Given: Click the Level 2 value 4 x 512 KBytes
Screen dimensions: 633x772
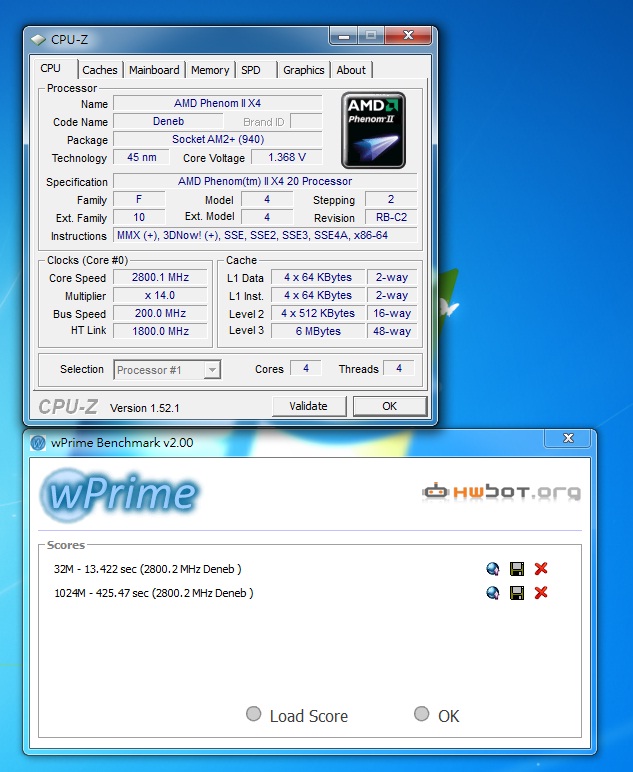Looking at the screenshot, I should (x=318, y=313).
